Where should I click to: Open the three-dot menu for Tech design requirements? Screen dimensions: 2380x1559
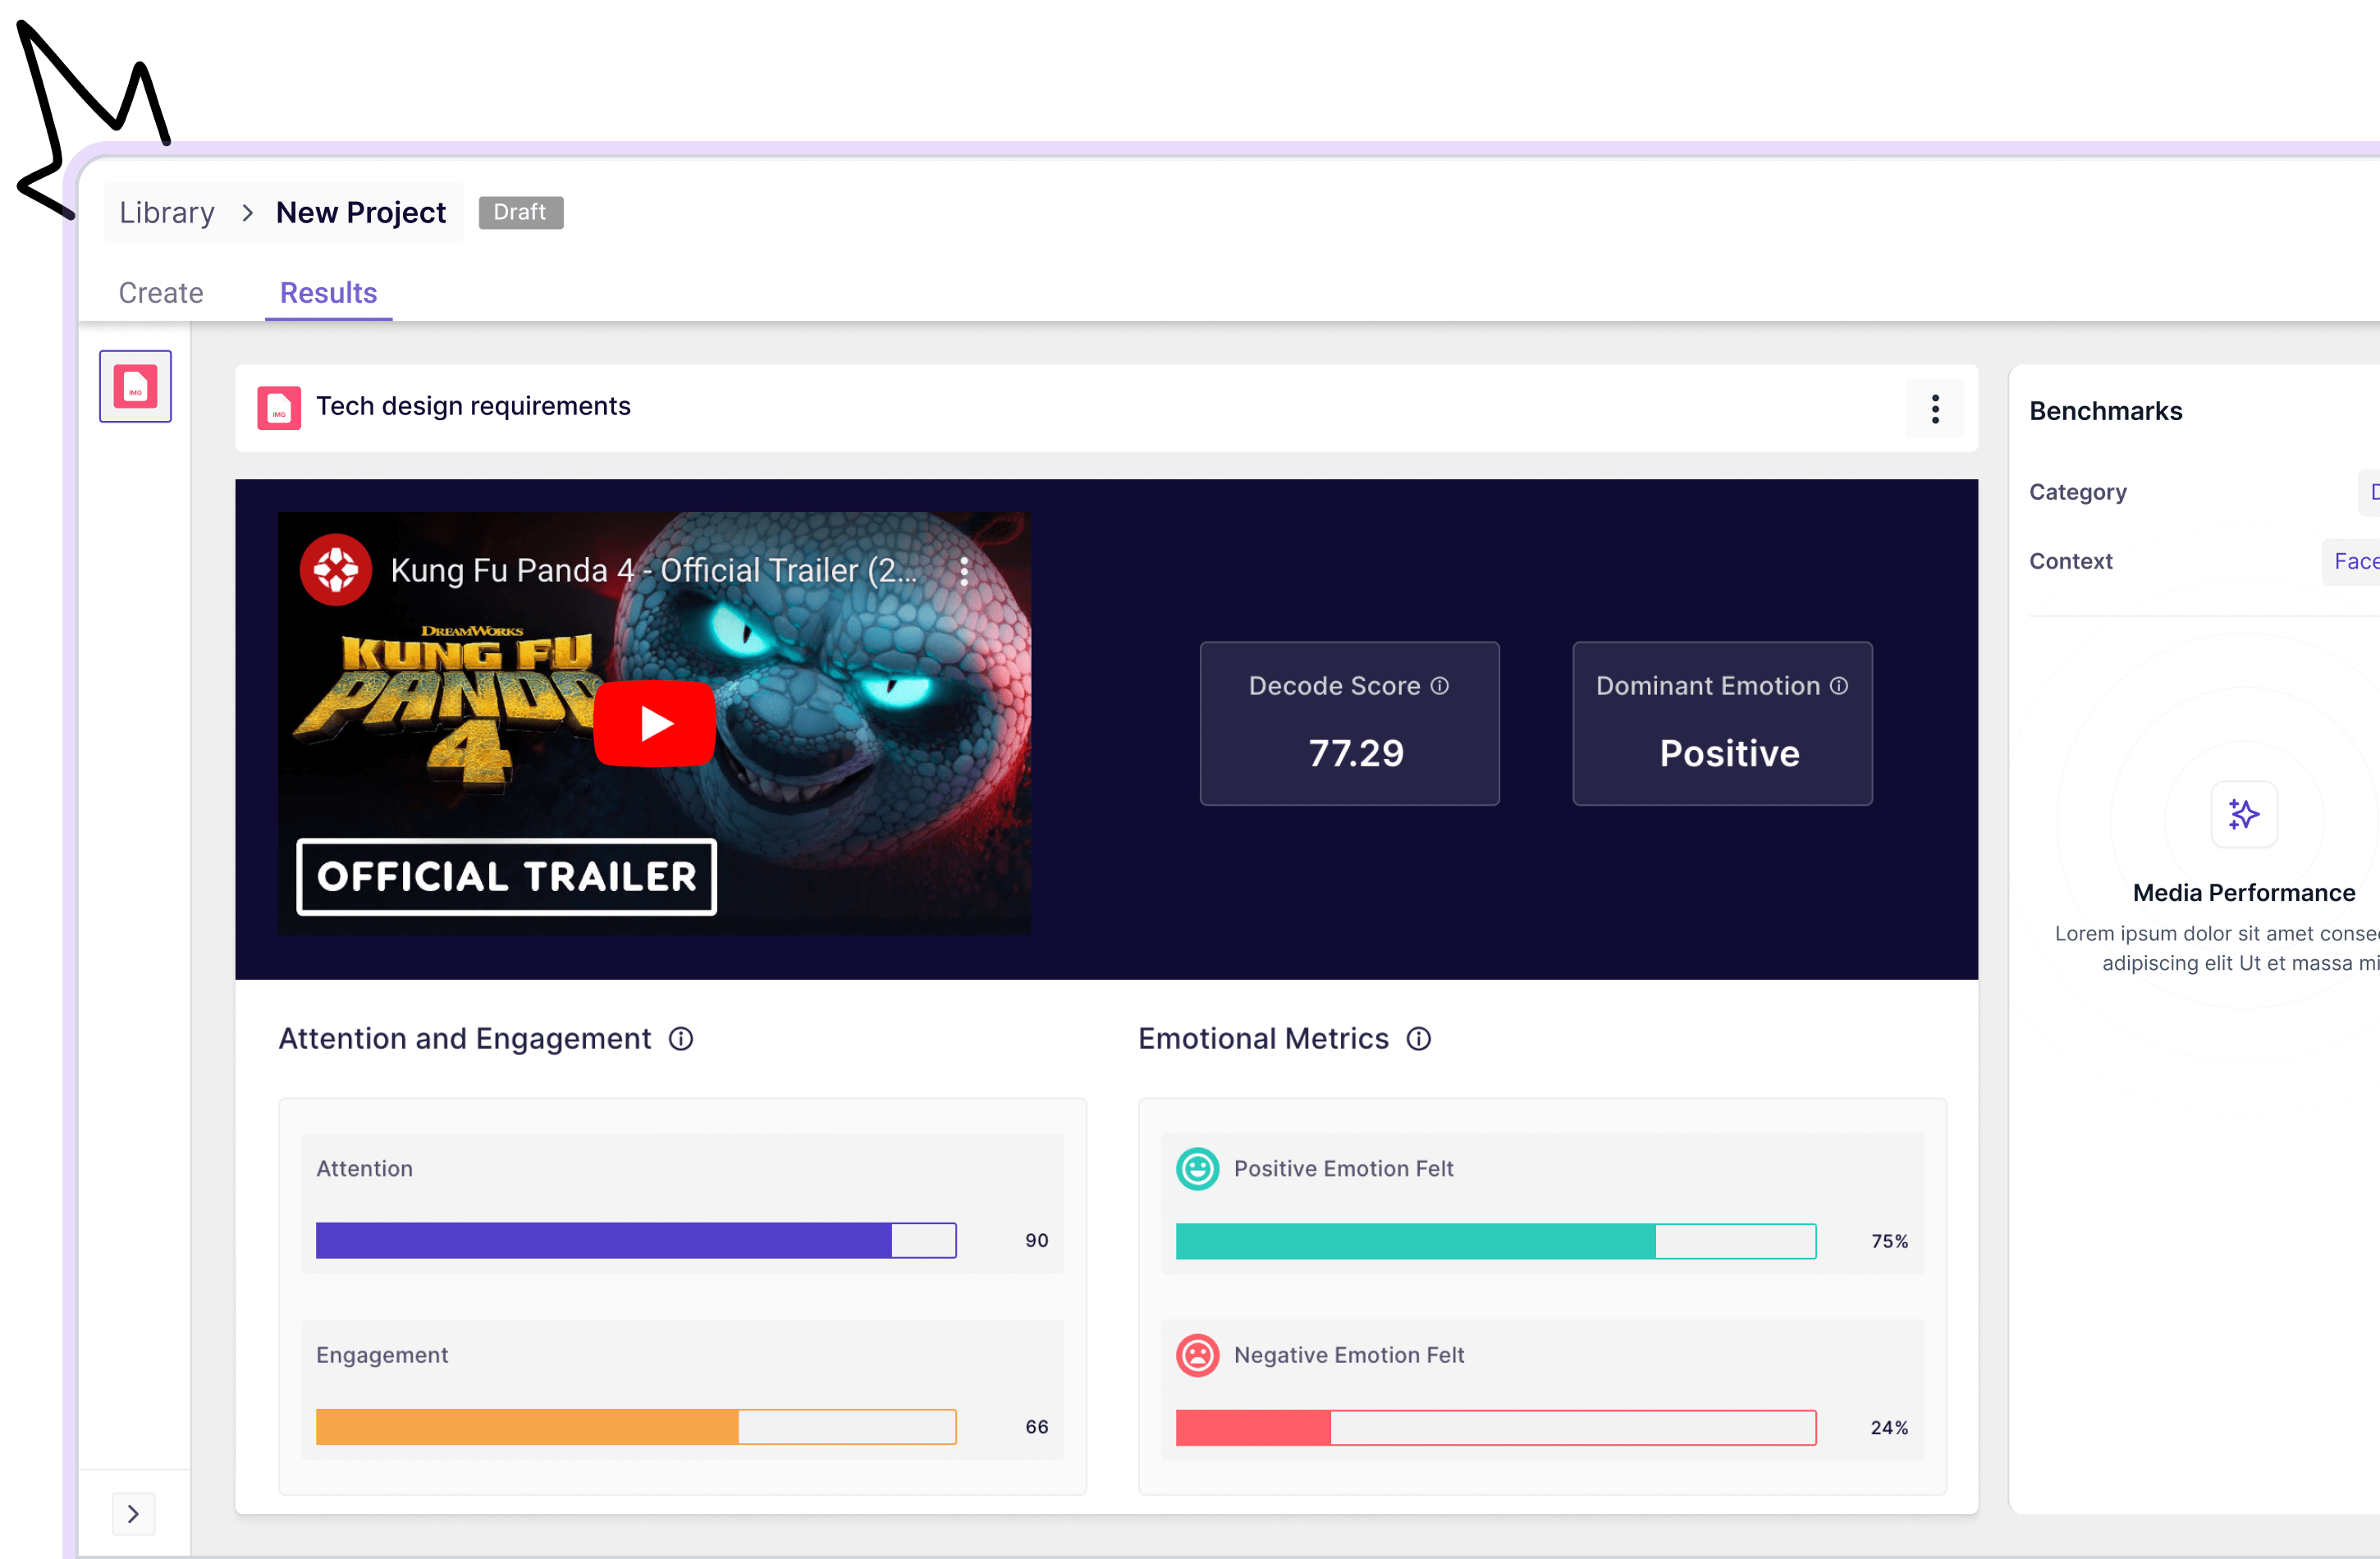[1935, 408]
